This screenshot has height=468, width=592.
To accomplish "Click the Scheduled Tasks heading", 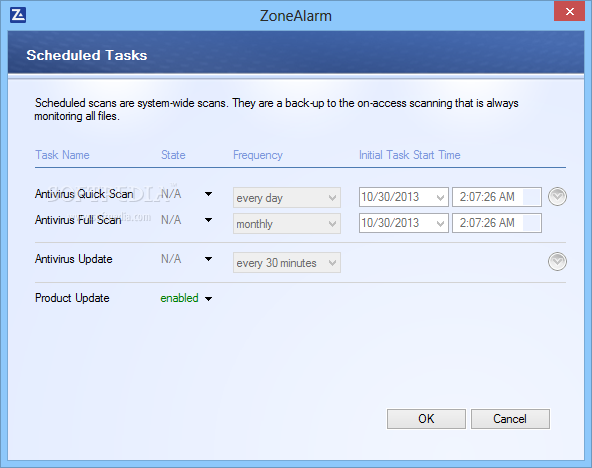I will point(87,55).
